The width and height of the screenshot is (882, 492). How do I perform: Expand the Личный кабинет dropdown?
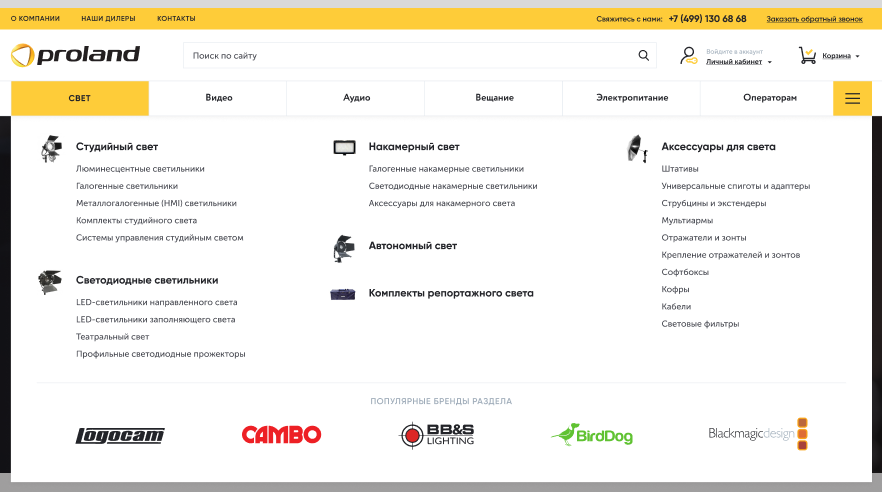pos(738,61)
